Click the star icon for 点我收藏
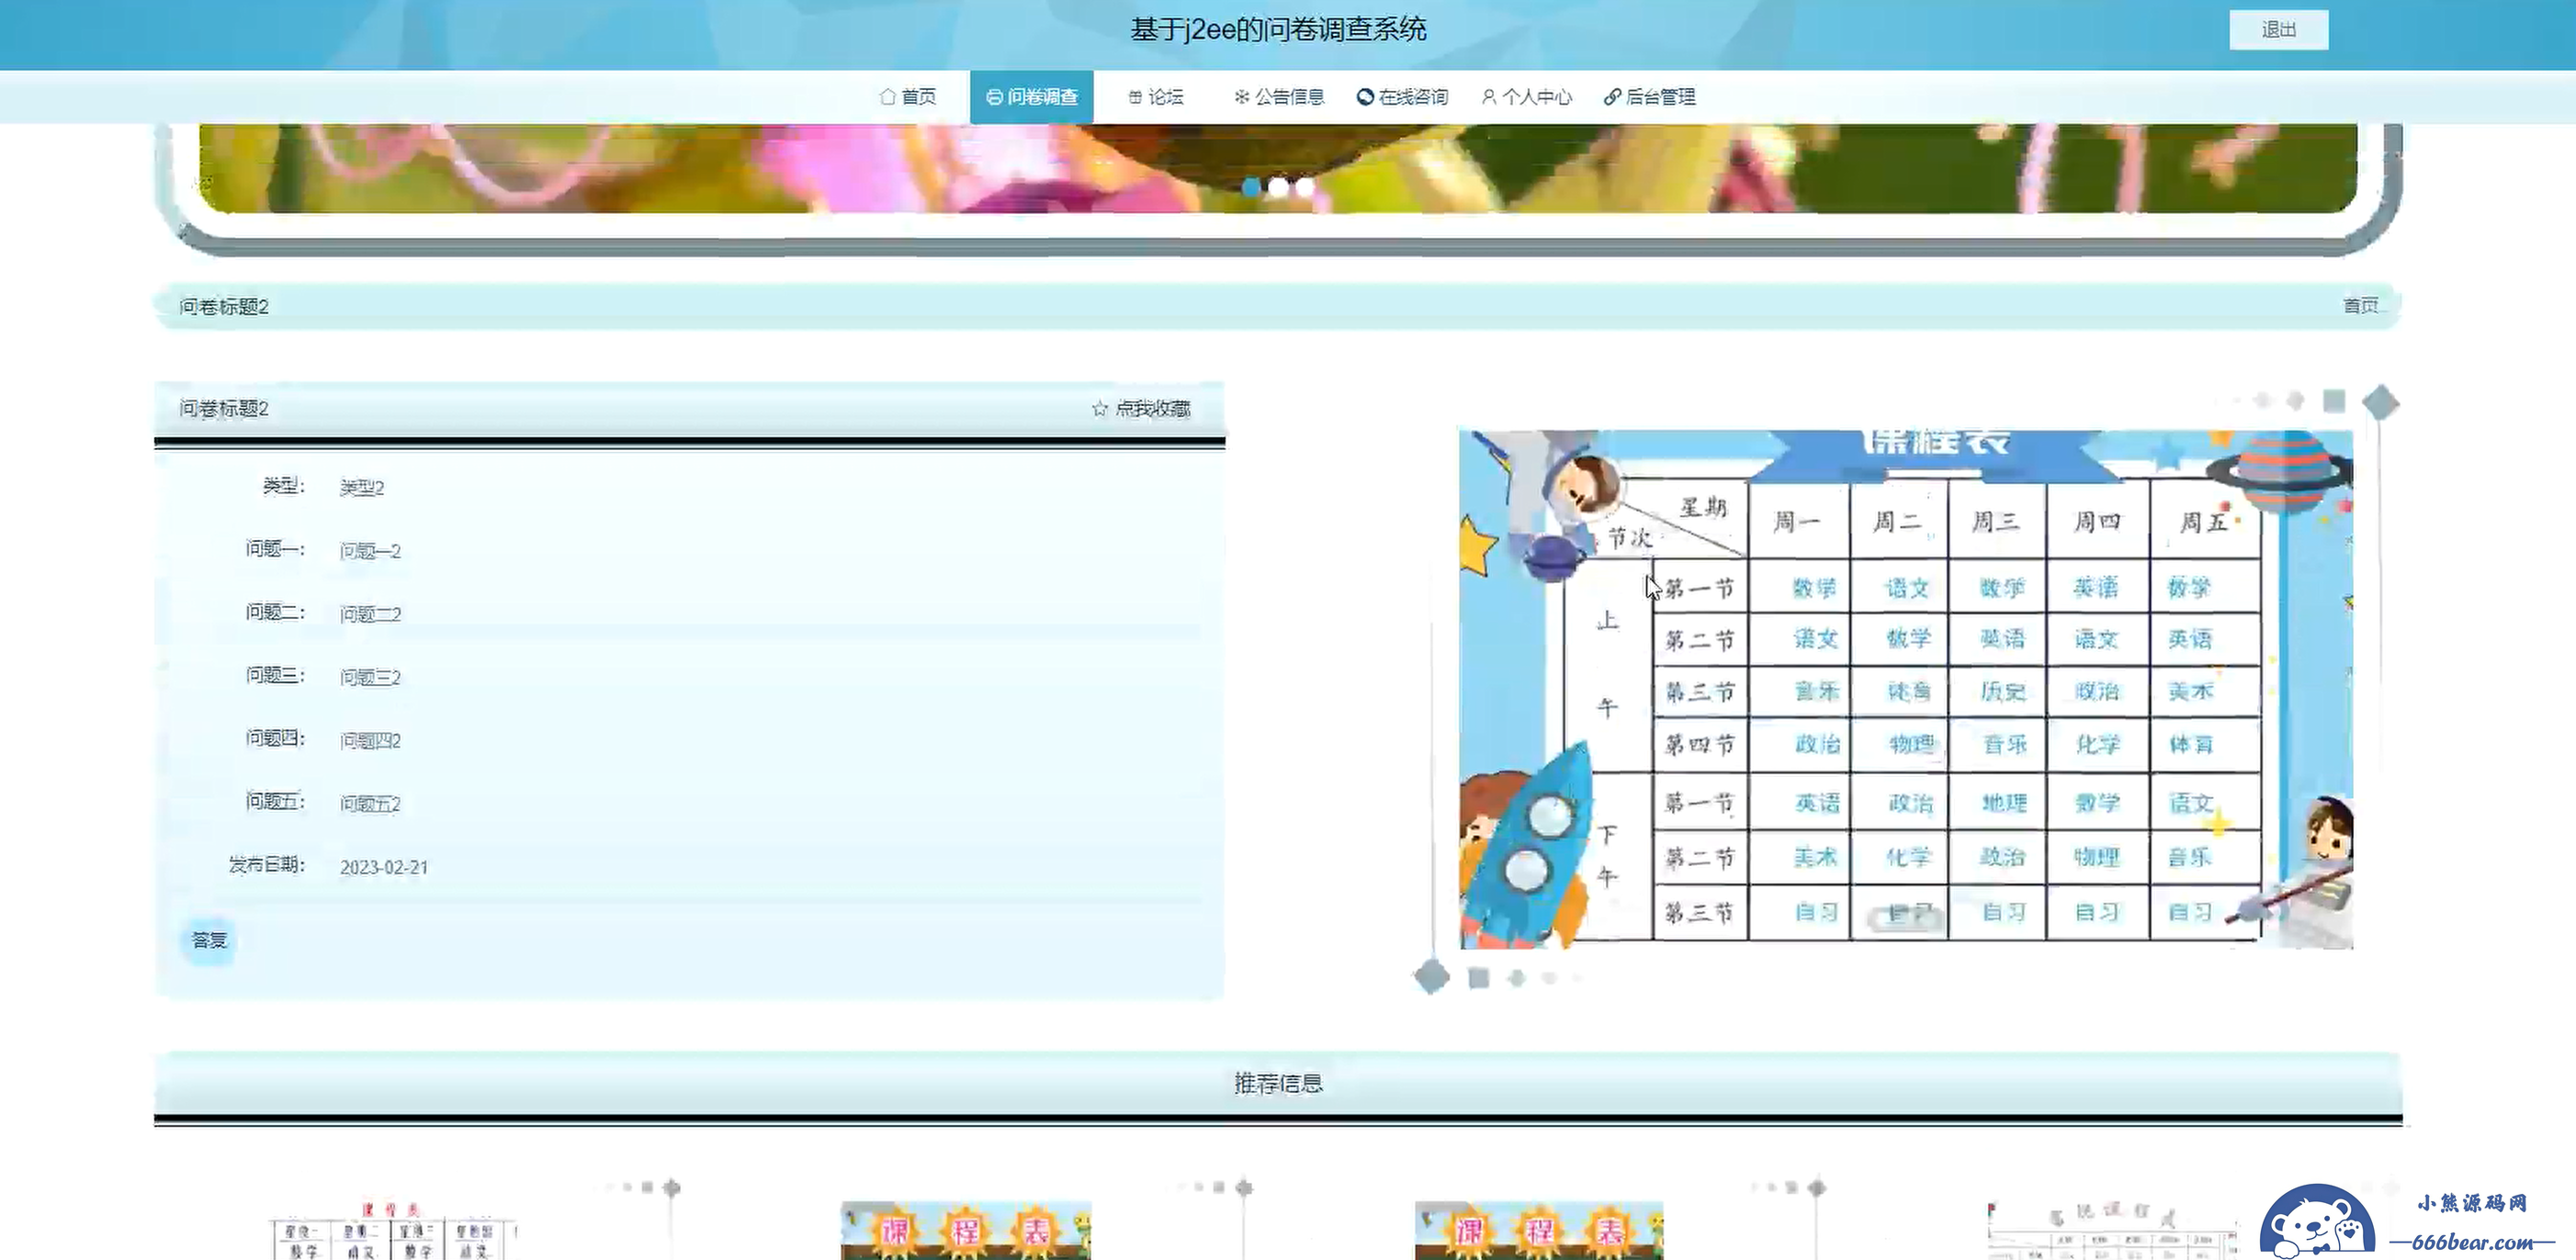Viewport: 2576px width, 1260px height. click(1099, 408)
